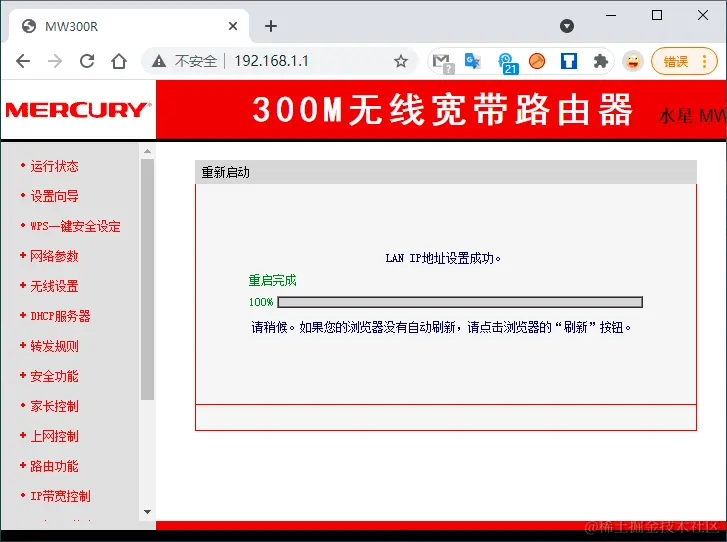Click the orange round extension icon
The height and width of the screenshot is (542, 727).
[x=536, y=61]
